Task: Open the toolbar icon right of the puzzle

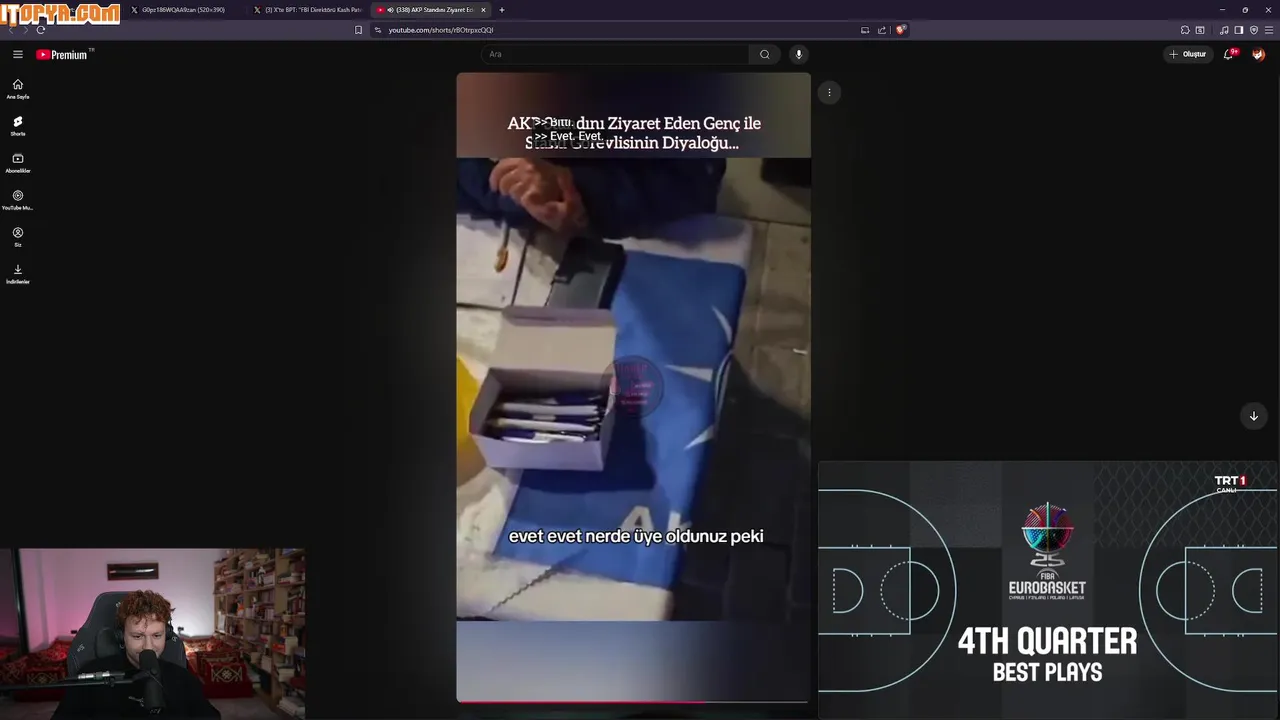Action: coord(1200,30)
